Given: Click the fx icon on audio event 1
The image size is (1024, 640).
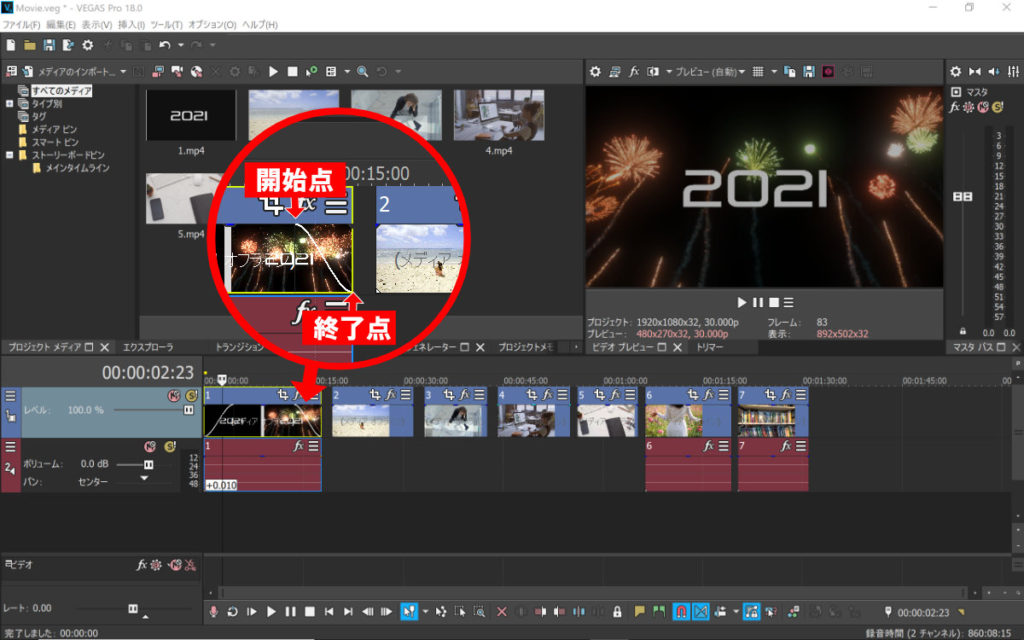Looking at the screenshot, I should coord(298,446).
